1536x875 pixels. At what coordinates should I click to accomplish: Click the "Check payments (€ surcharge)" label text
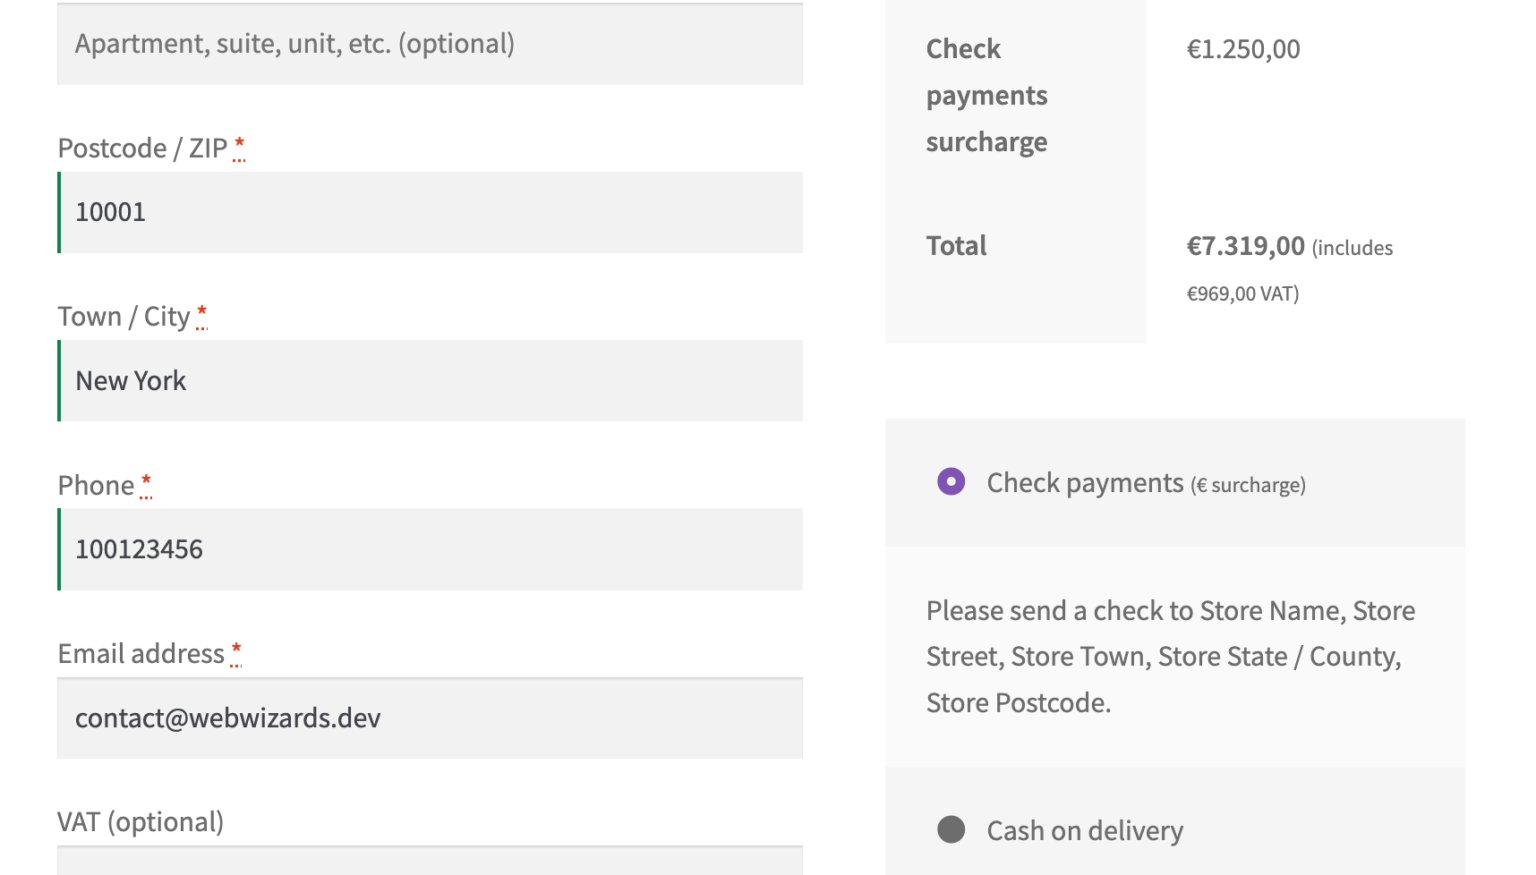[x=1146, y=484]
